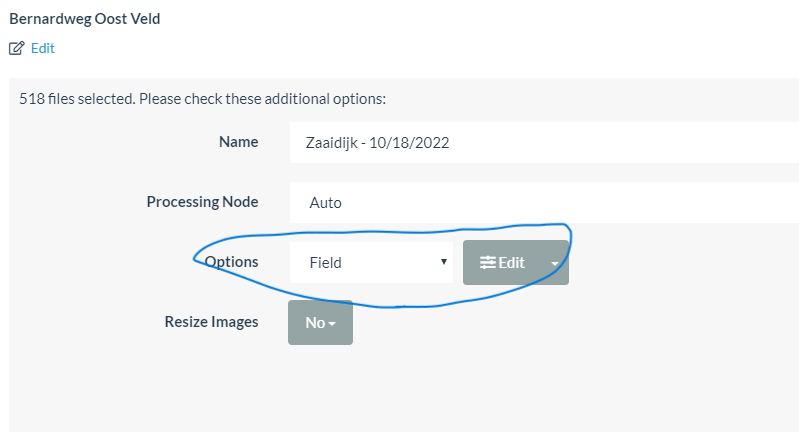Click the Bernardweg Oost Veld project title
The height and width of the screenshot is (432, 799).
point(84,19)
